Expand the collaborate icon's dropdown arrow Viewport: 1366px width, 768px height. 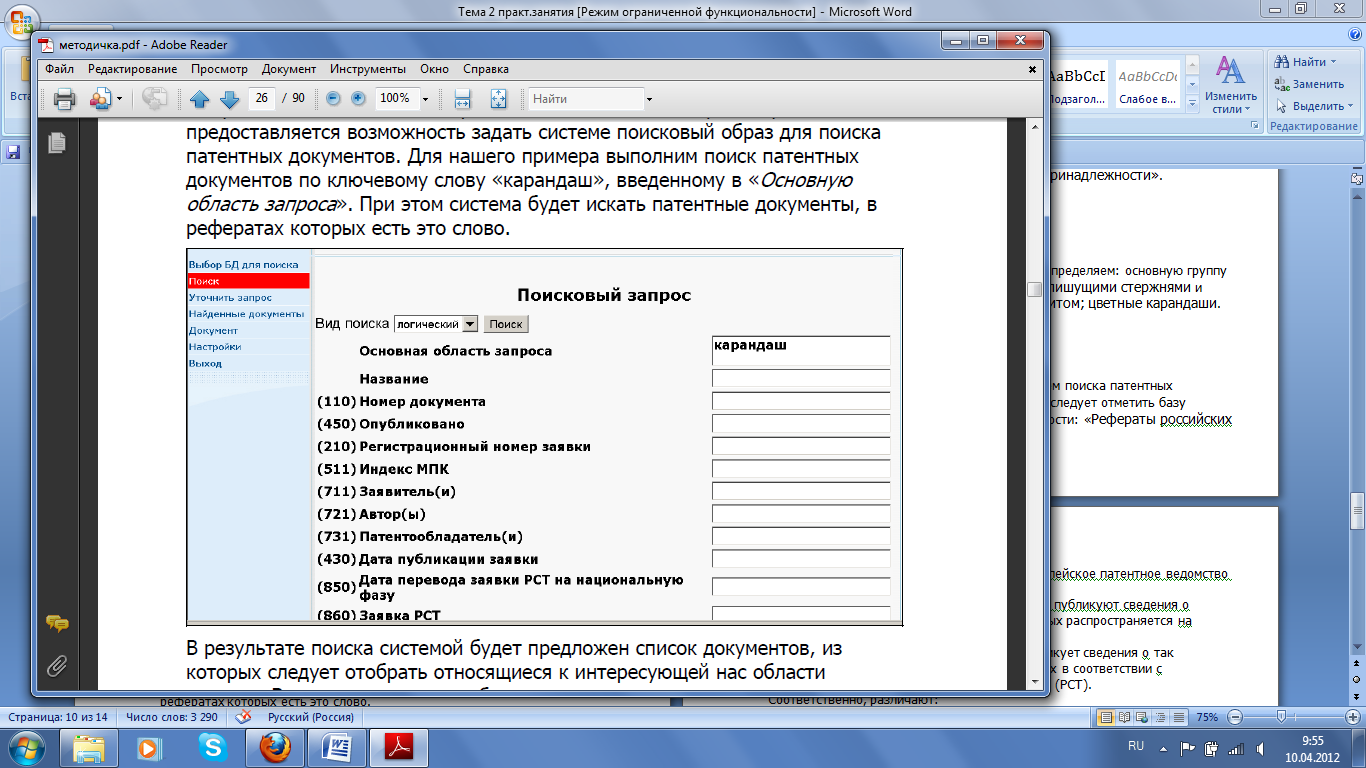(119, 99)
